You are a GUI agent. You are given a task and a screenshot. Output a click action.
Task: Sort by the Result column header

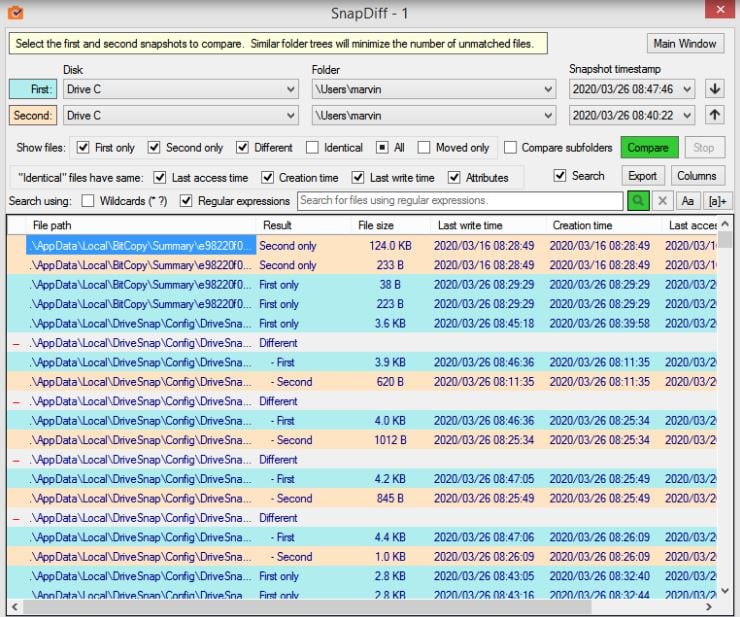pos(303,225)
